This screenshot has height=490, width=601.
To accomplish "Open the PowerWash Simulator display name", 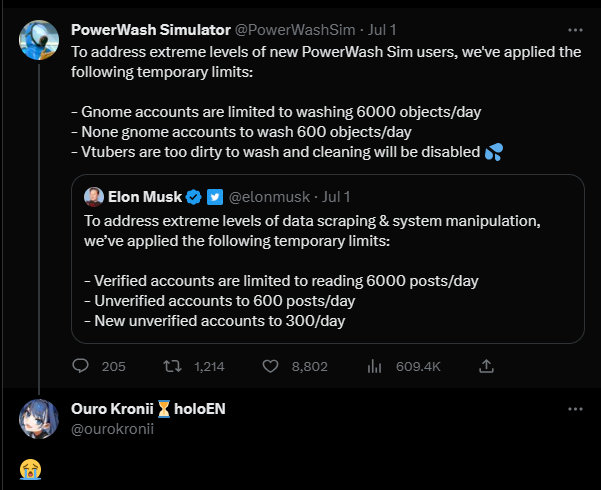I will (x=151, y=30).
